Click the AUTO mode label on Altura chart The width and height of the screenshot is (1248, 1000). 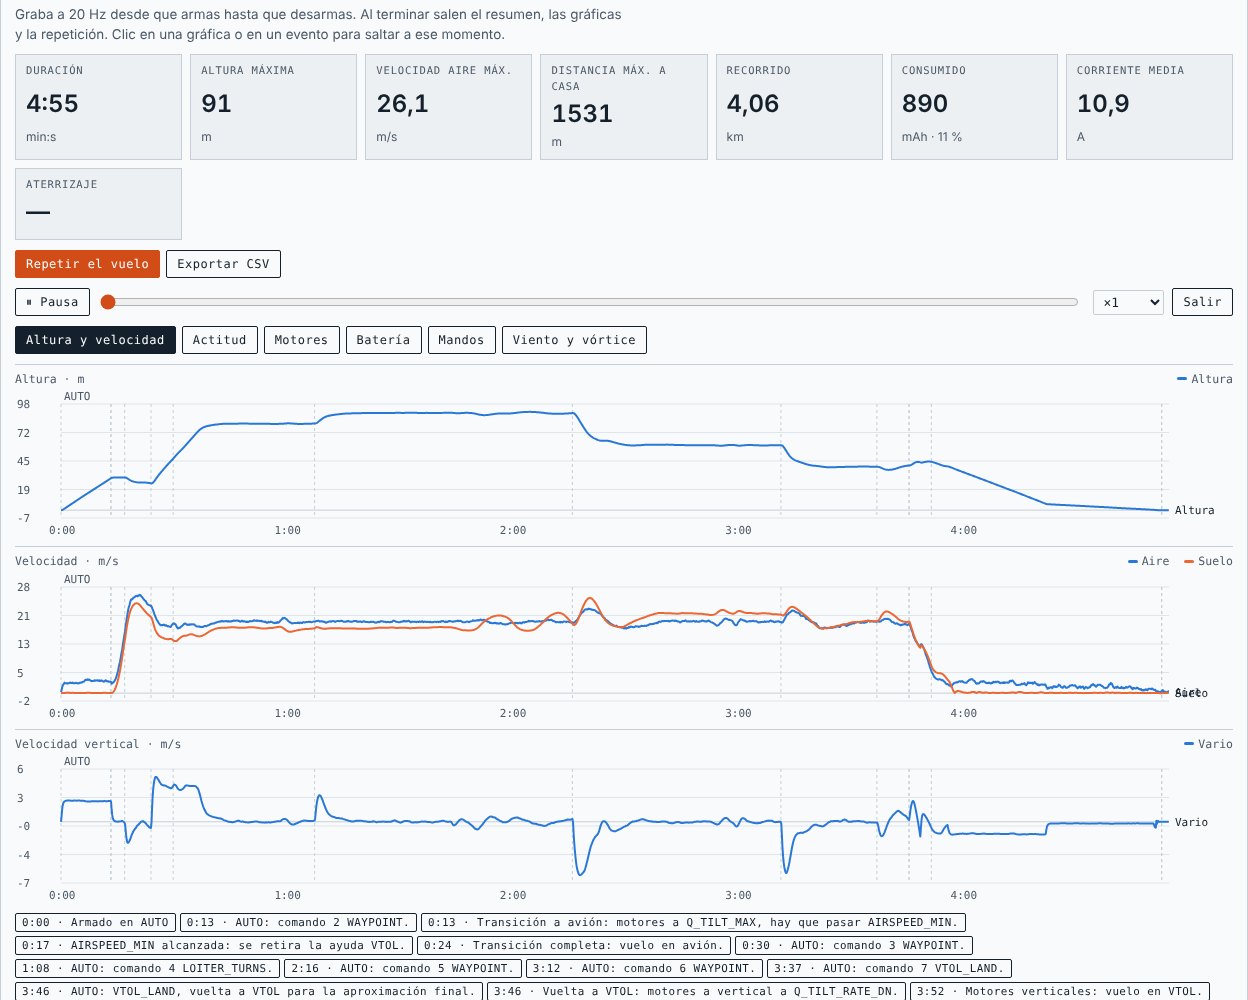pos(77,396)
